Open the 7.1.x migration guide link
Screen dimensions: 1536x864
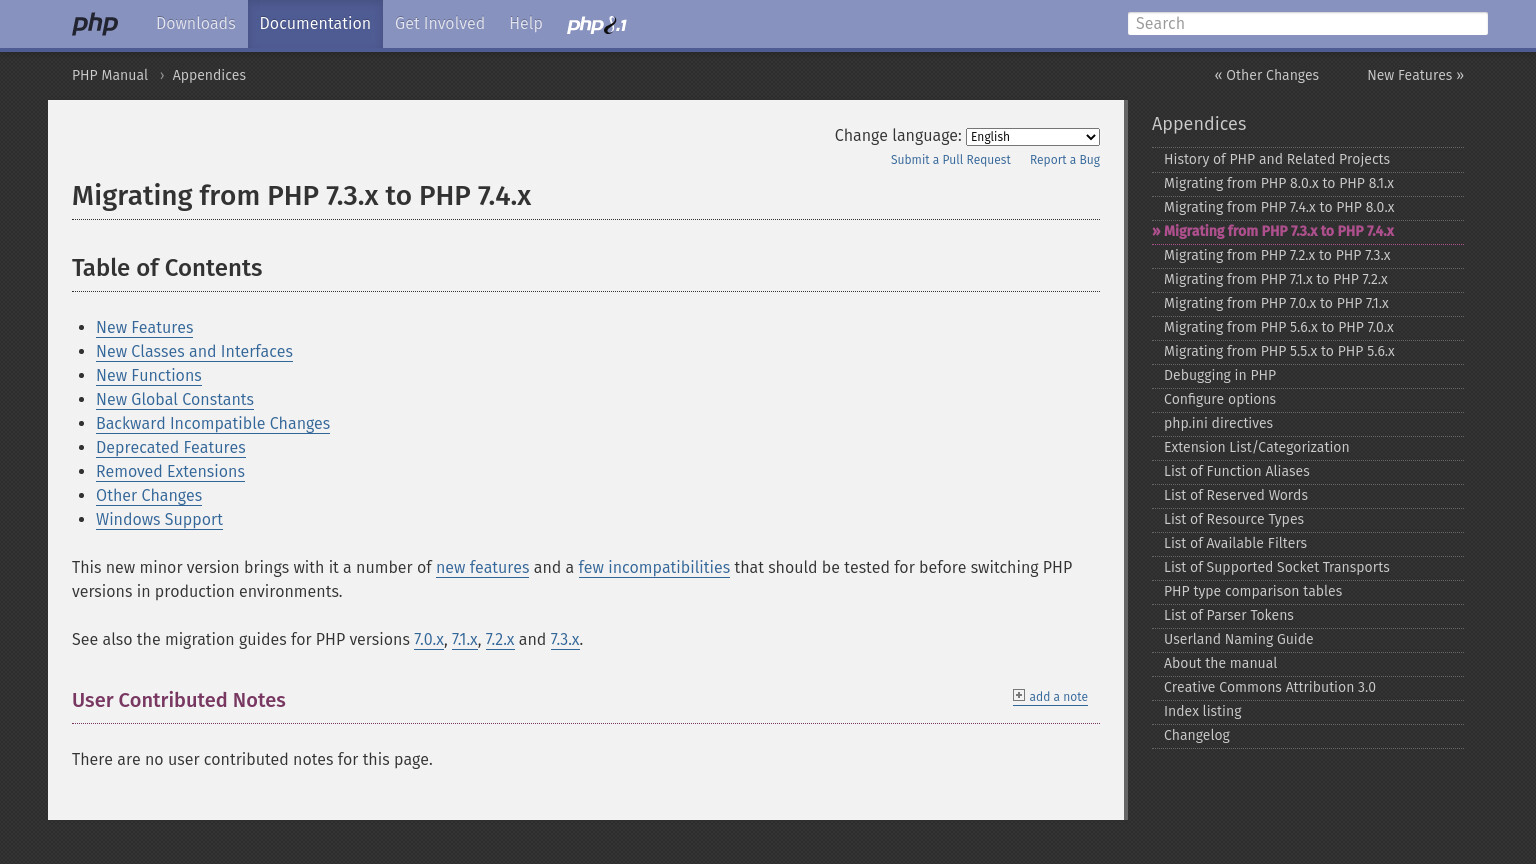pyautogui.click(x=465, y=640)
